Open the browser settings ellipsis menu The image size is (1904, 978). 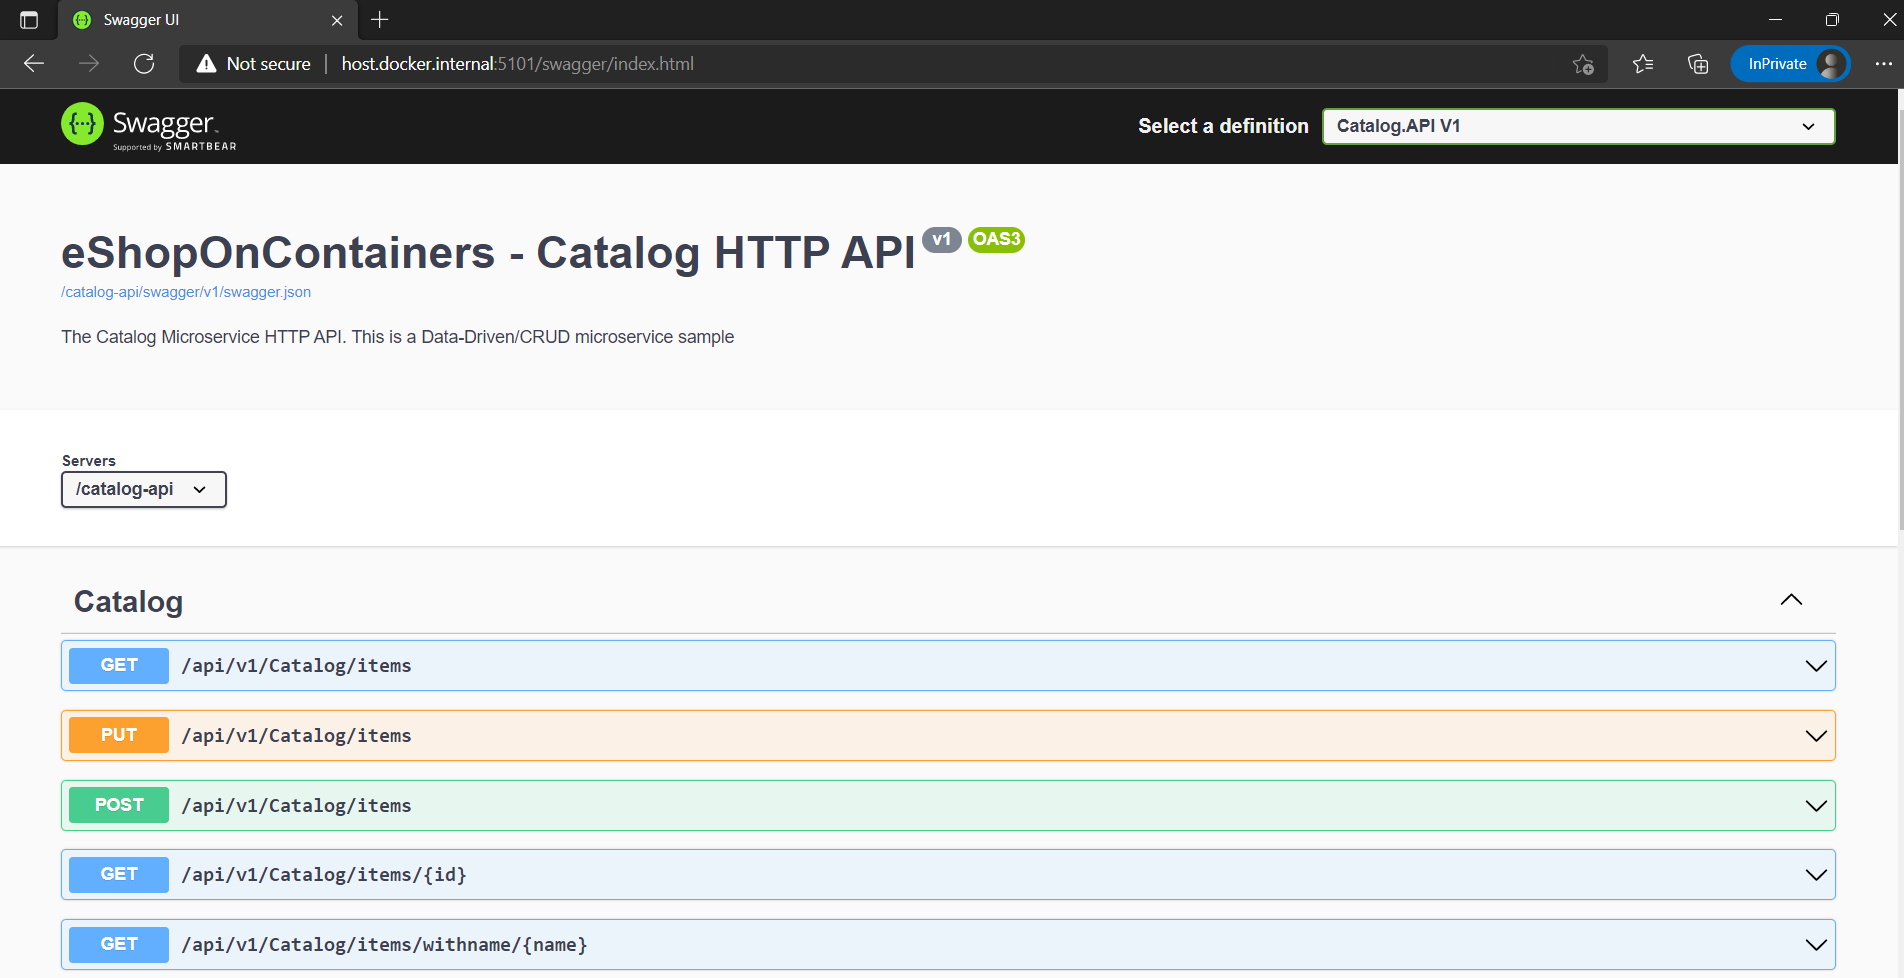pyautogui.click(x=1884, y=63)
